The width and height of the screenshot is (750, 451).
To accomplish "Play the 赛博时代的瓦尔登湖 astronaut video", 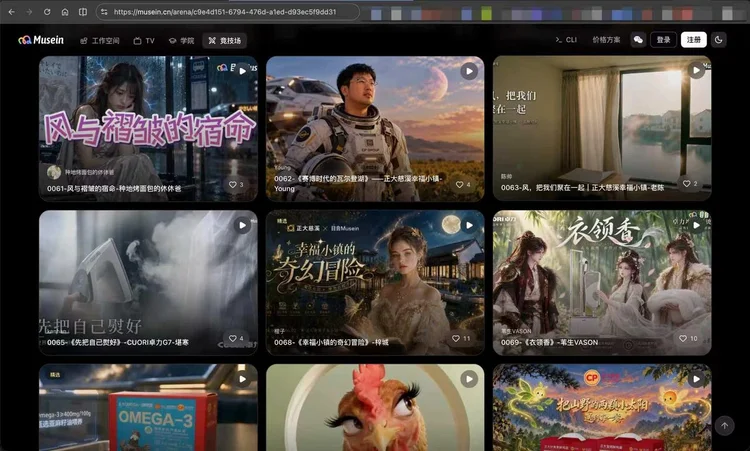I will [x=469, y=71].
